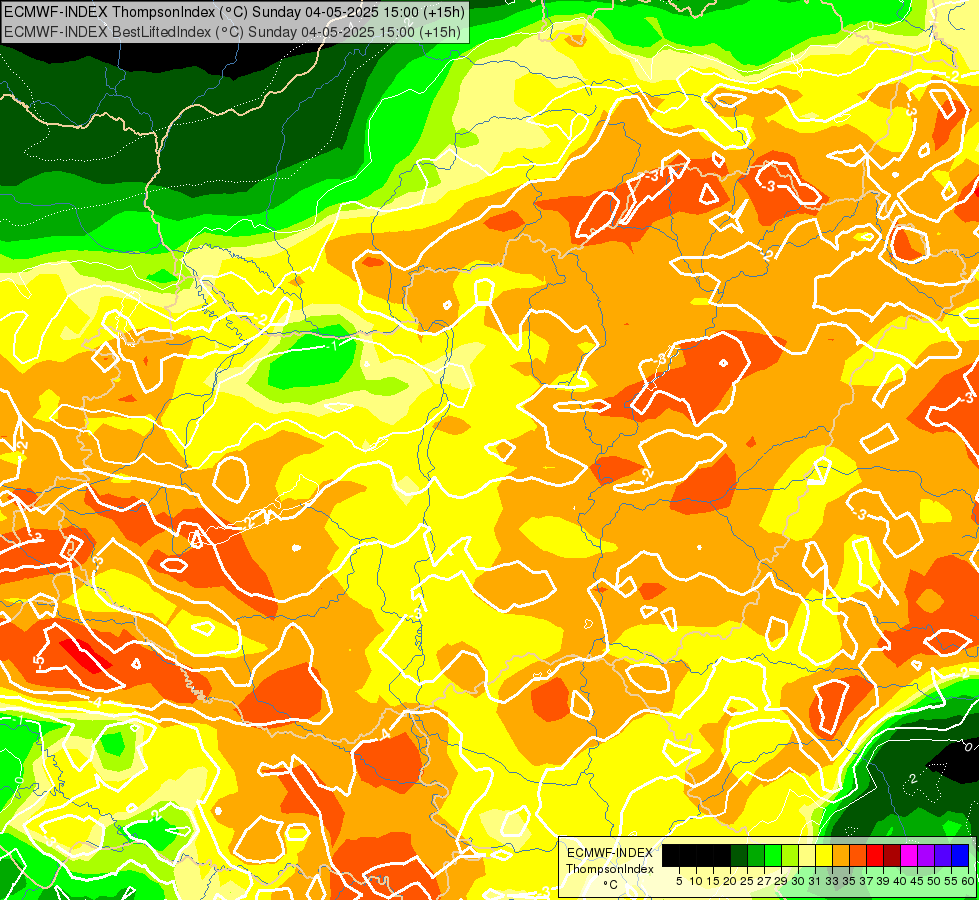979x900 pixels.
Task: Click the legend tick label 33
Action: [832, 881]
